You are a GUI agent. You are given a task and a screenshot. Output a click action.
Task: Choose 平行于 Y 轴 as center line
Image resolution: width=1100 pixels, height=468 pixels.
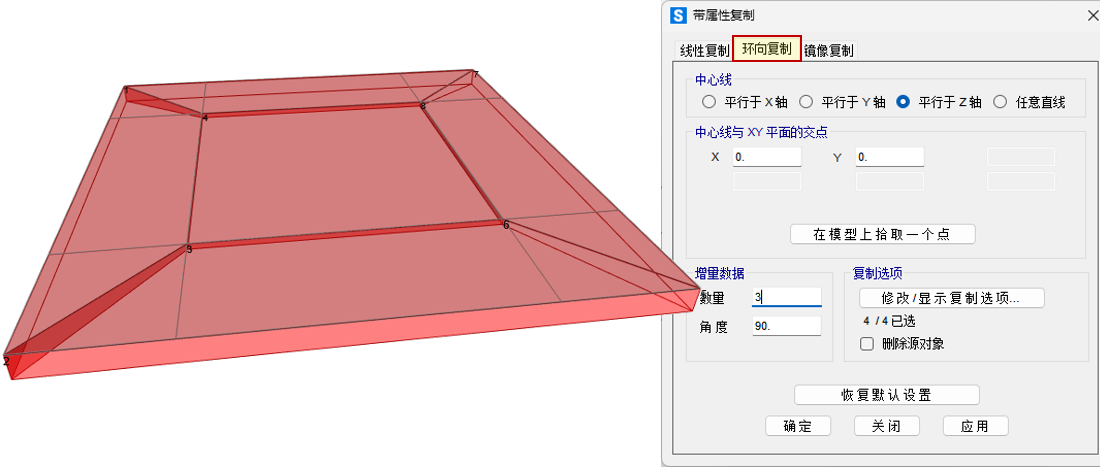coord(806,102)
